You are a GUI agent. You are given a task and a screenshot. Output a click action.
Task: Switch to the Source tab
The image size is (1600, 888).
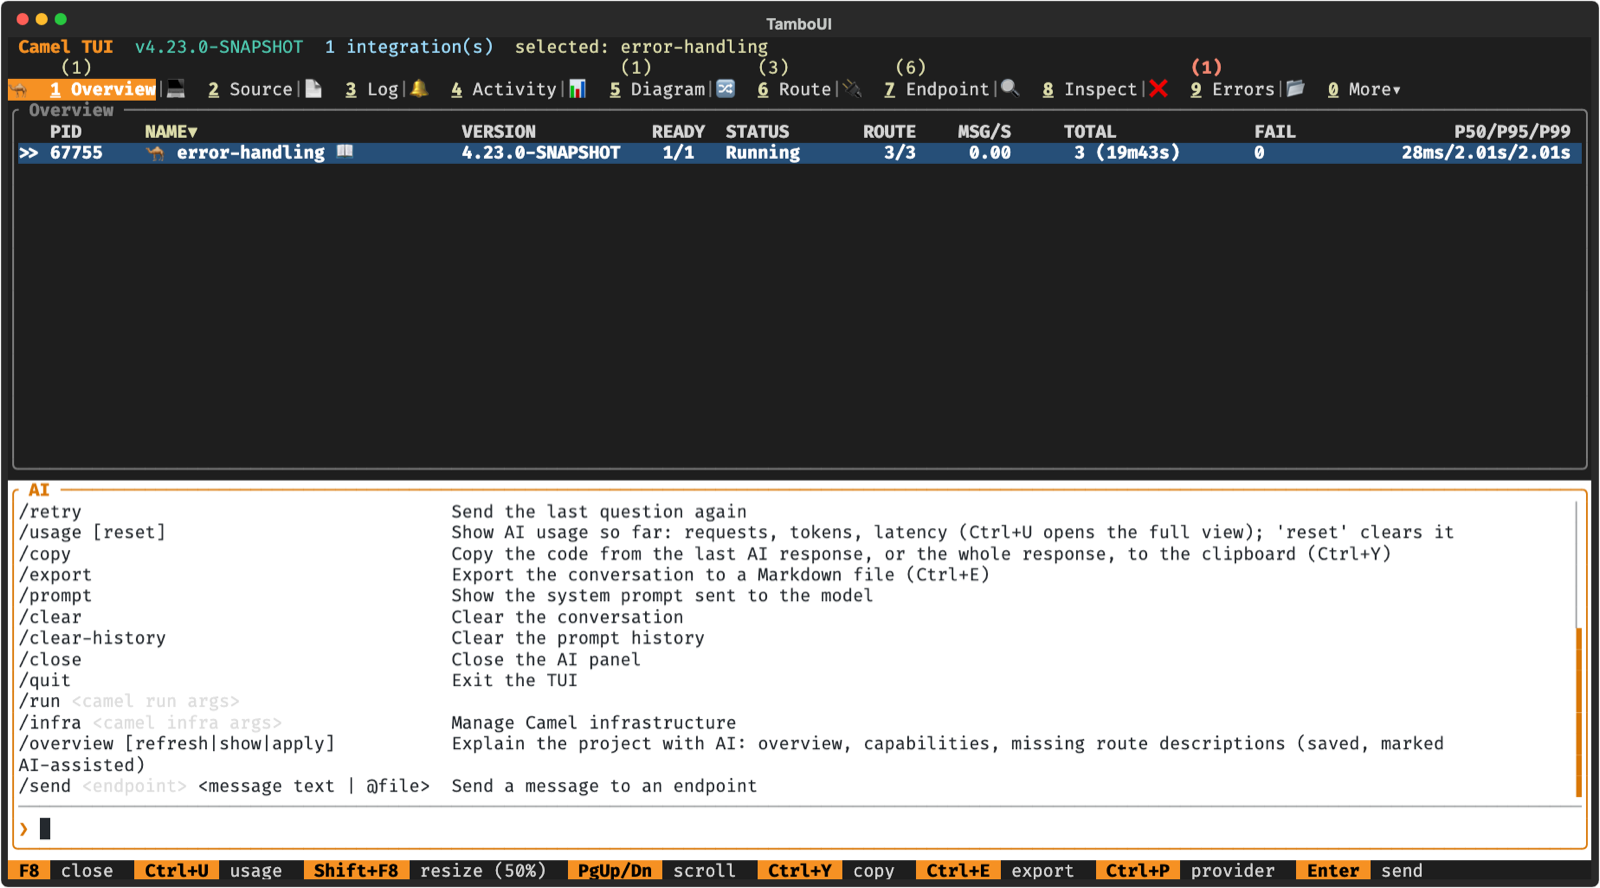(250, 90)
